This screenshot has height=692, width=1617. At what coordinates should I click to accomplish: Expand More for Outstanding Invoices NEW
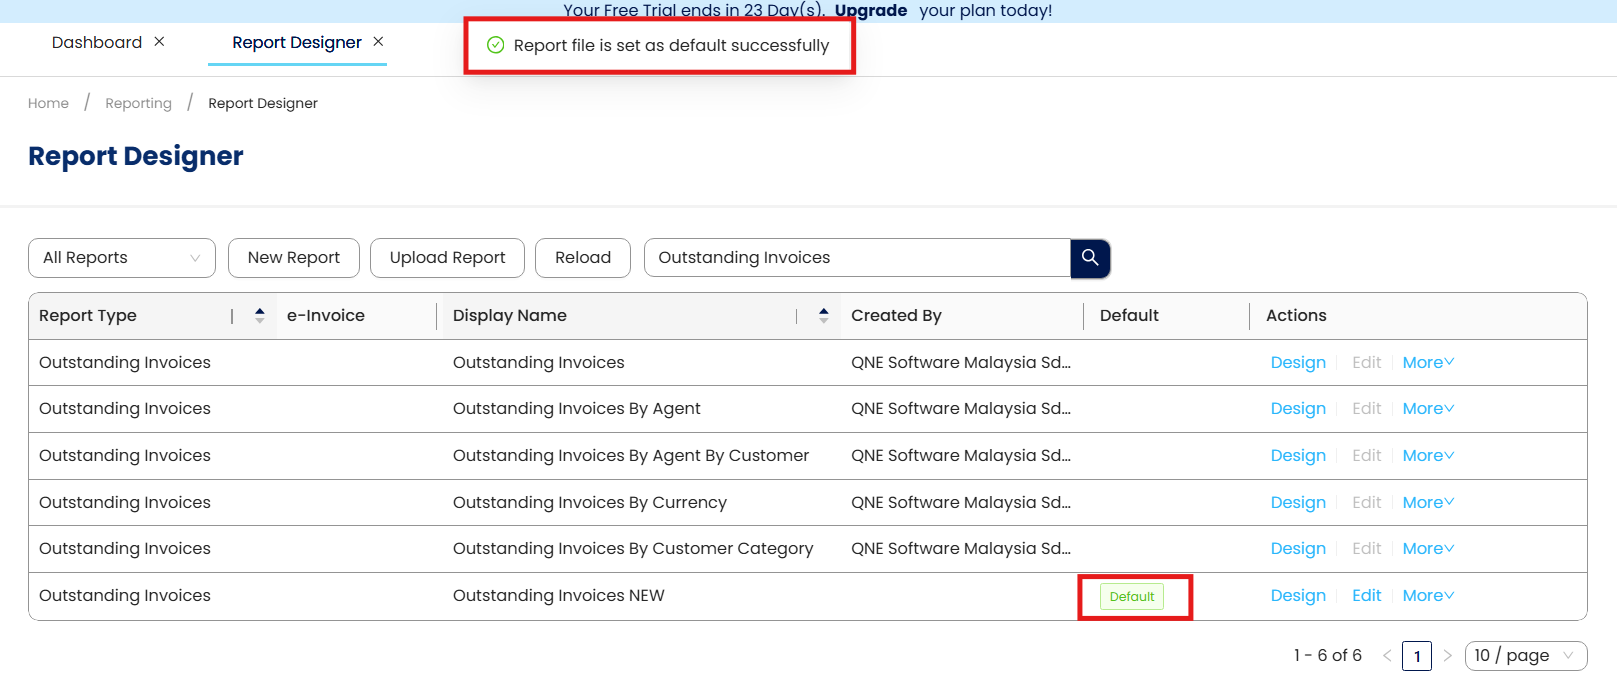1427,596
